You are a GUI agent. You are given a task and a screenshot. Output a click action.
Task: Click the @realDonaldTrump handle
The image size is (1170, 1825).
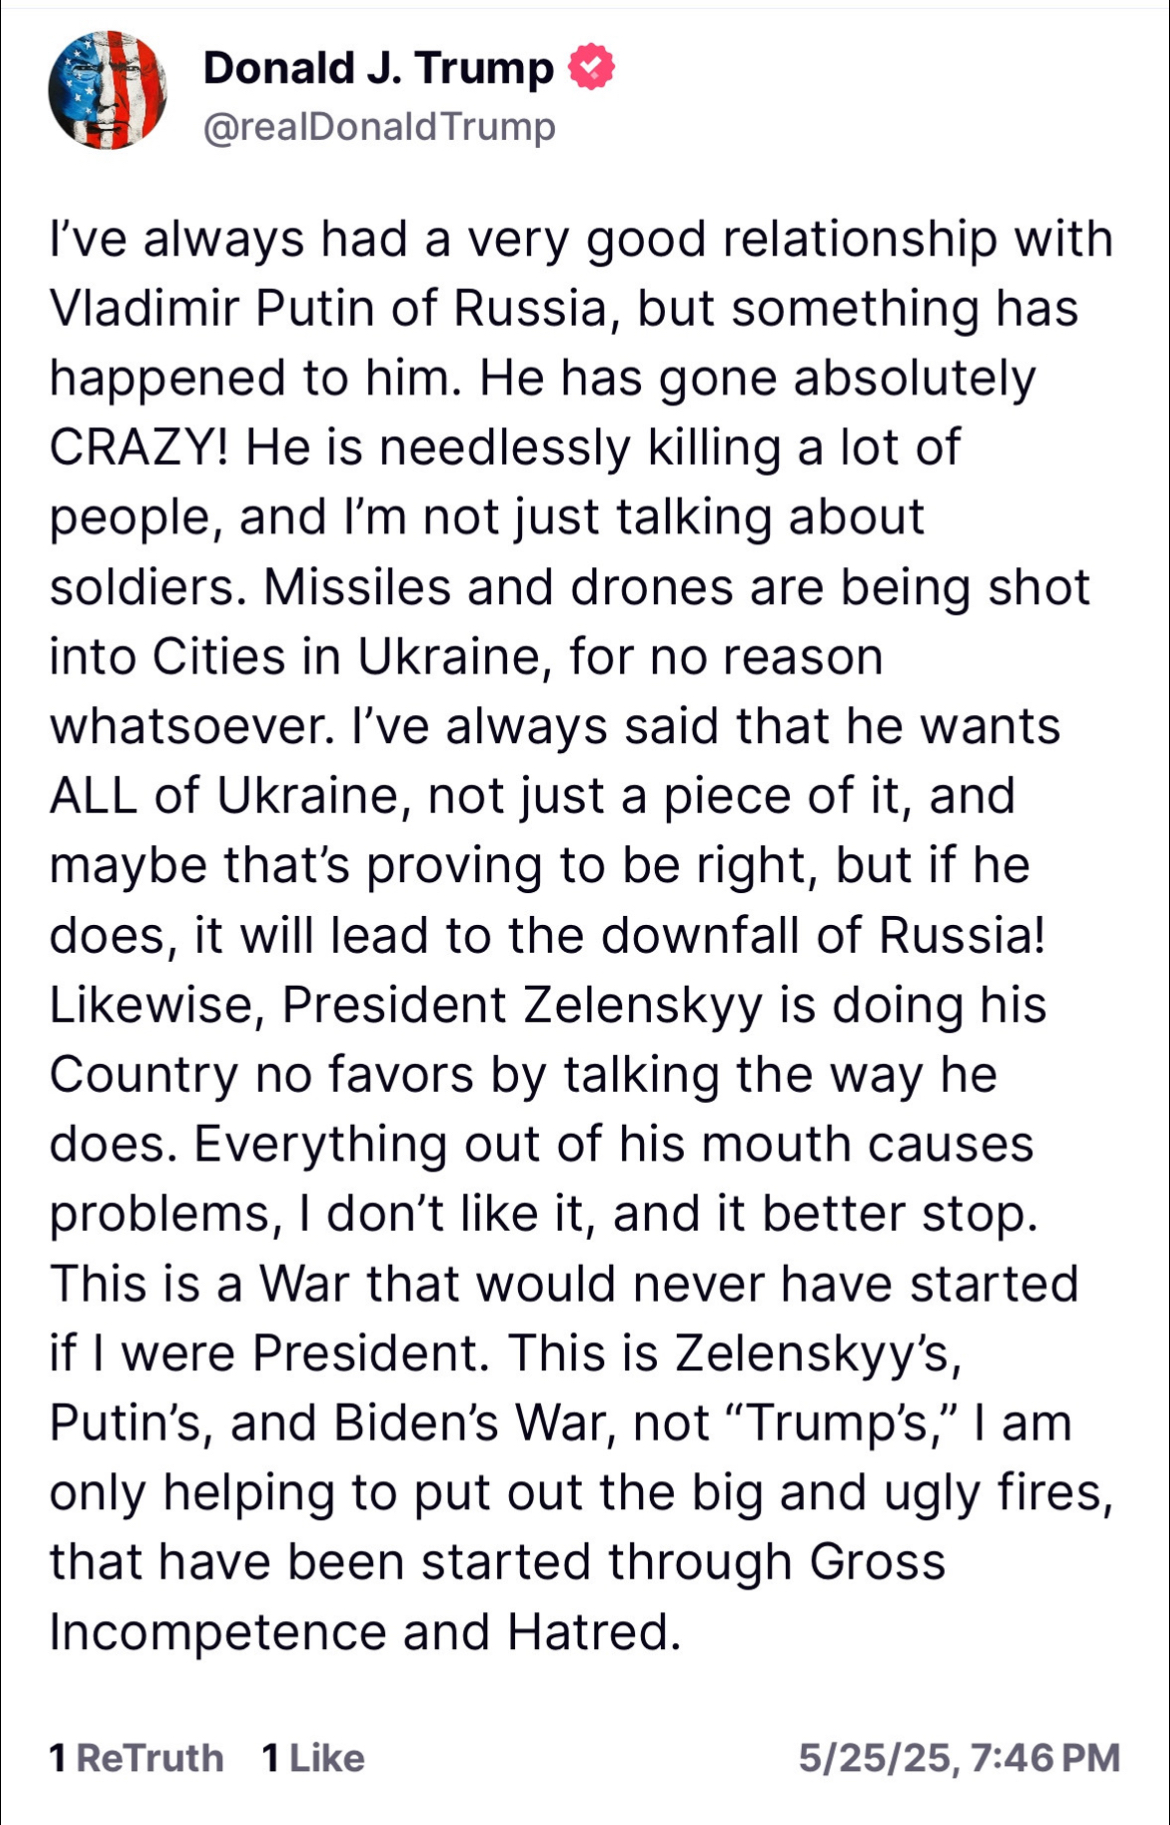379,127
